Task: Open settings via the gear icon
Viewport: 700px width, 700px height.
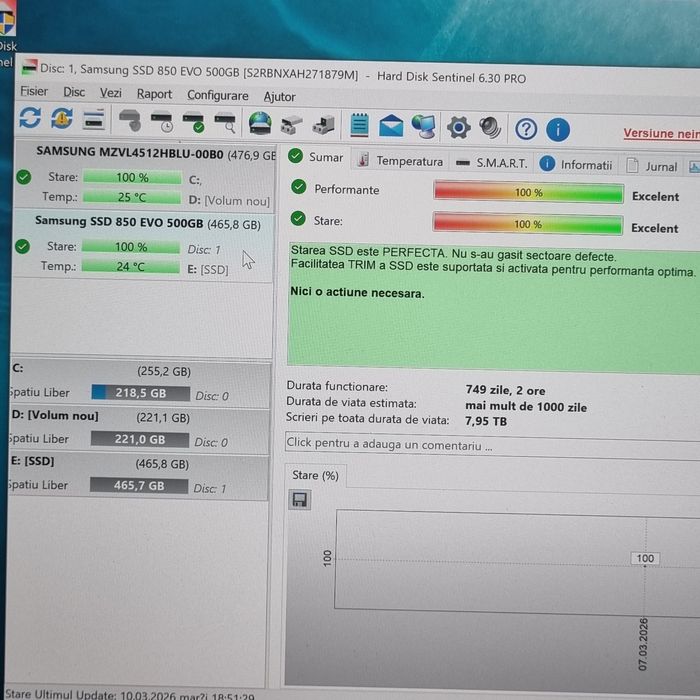Action: (x=458, y=128)
